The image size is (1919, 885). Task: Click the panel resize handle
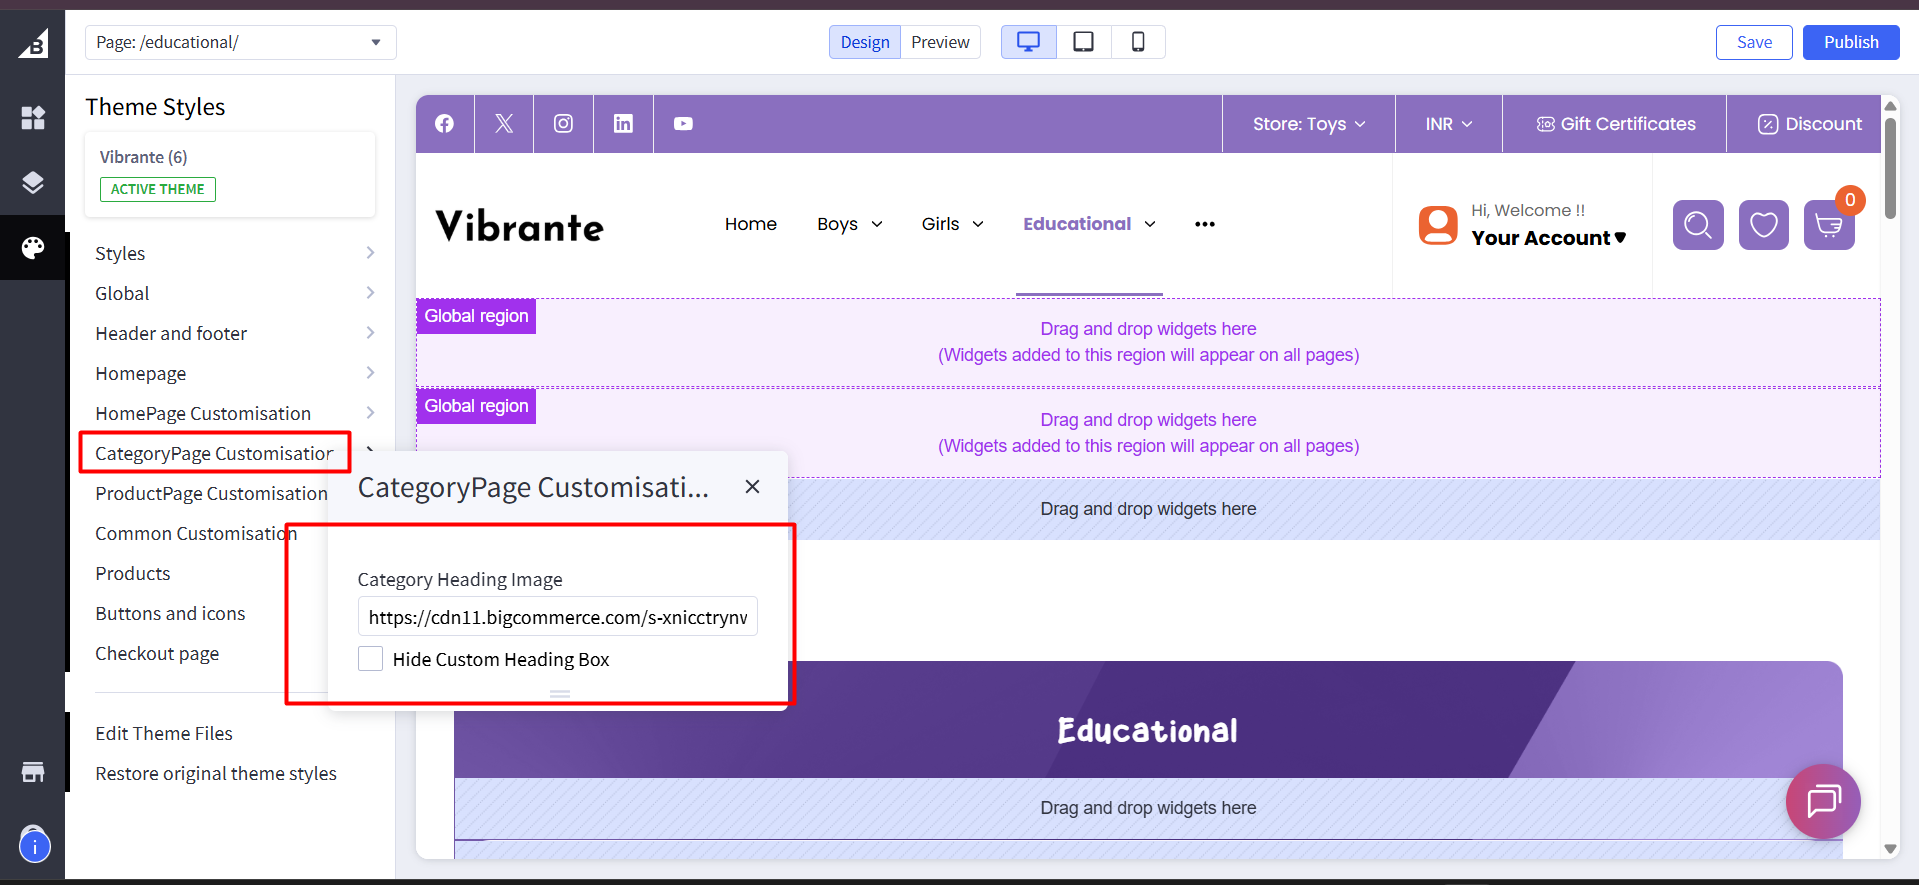tap(560, 694)
